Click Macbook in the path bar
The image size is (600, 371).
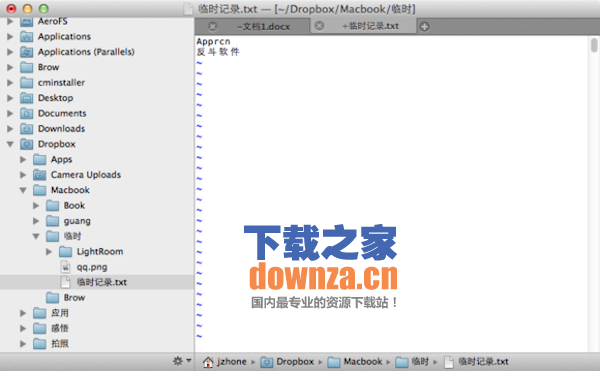coord(355,361)
